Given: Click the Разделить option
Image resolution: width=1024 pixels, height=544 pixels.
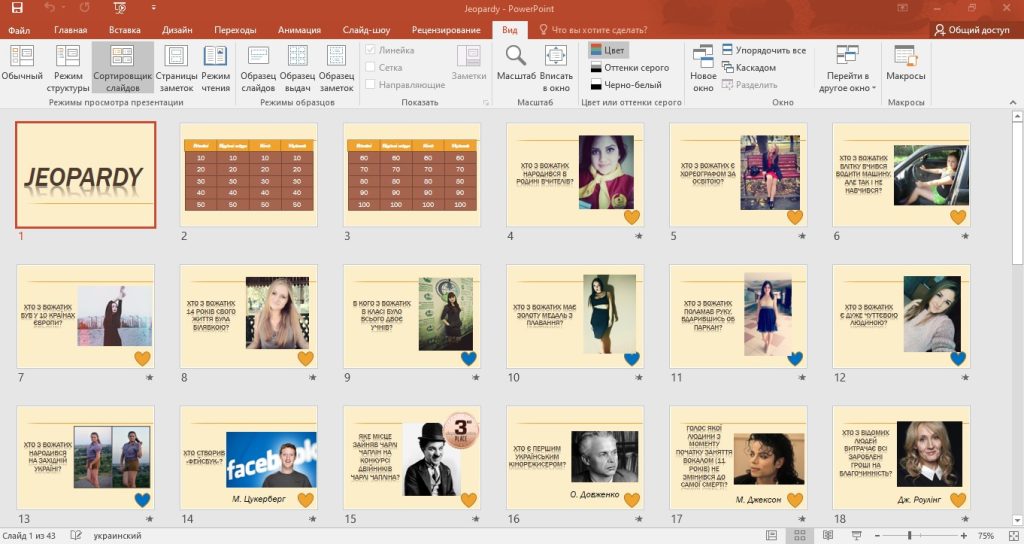Looking at the screenshot, I should [749, 84].
